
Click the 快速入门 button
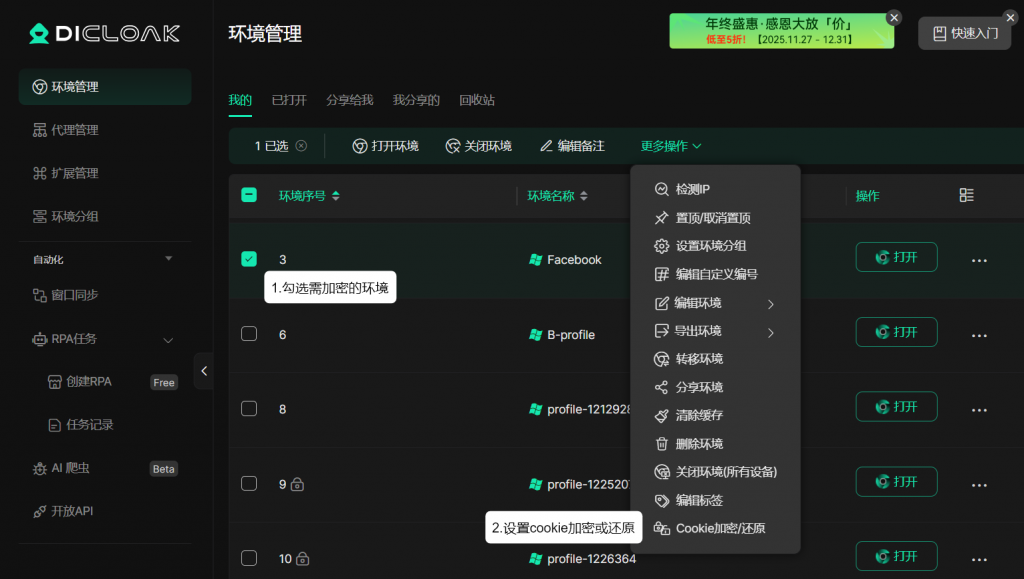click(965, 33)
